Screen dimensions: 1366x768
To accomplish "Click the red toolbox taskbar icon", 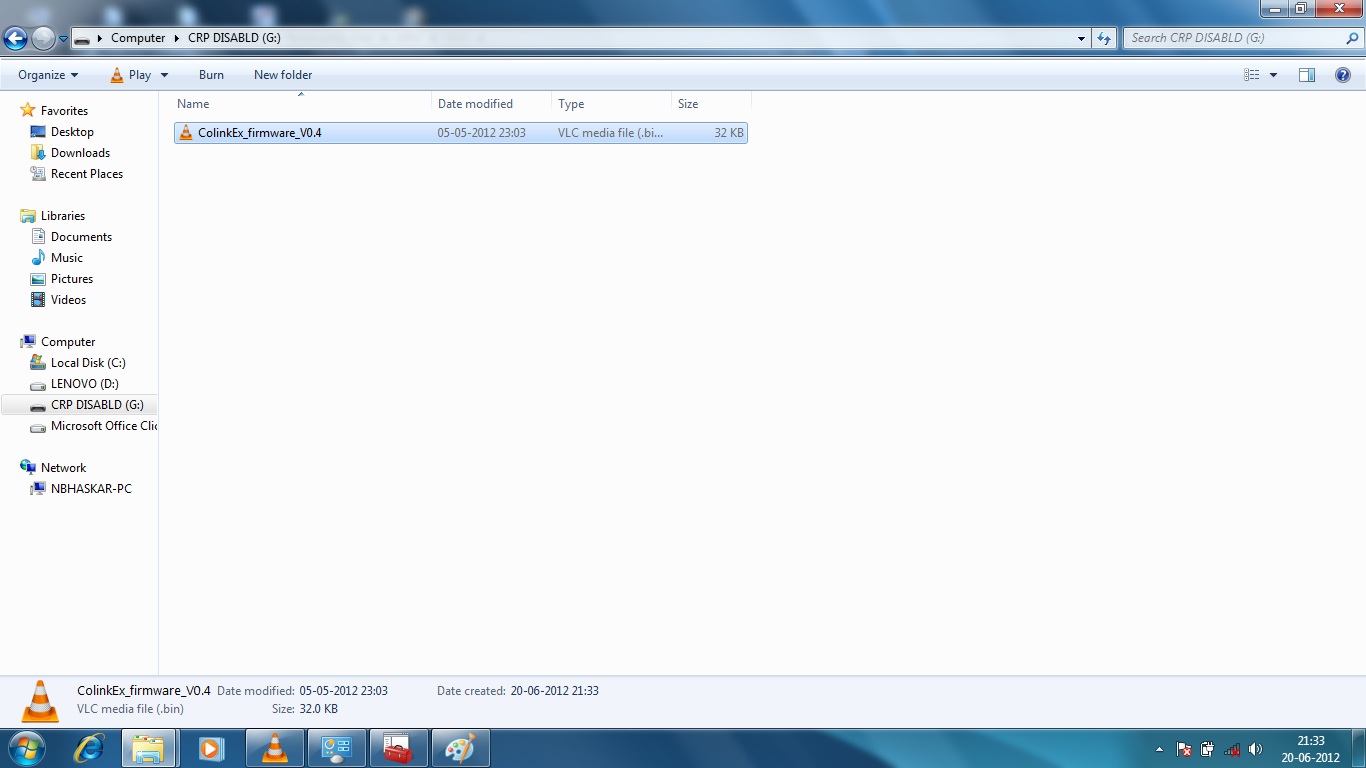I will (398, 748).
